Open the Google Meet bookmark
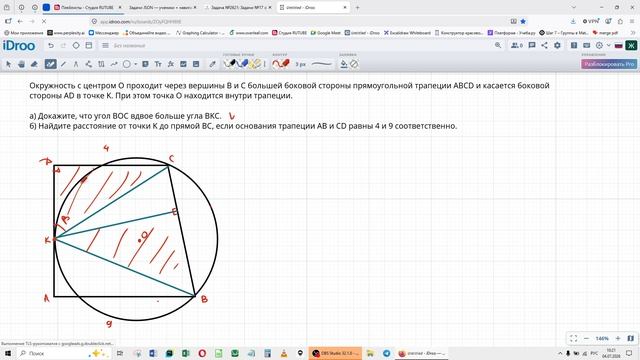This screenshot has width=640, height=360. pyautogui.click(x=326, y=33)
